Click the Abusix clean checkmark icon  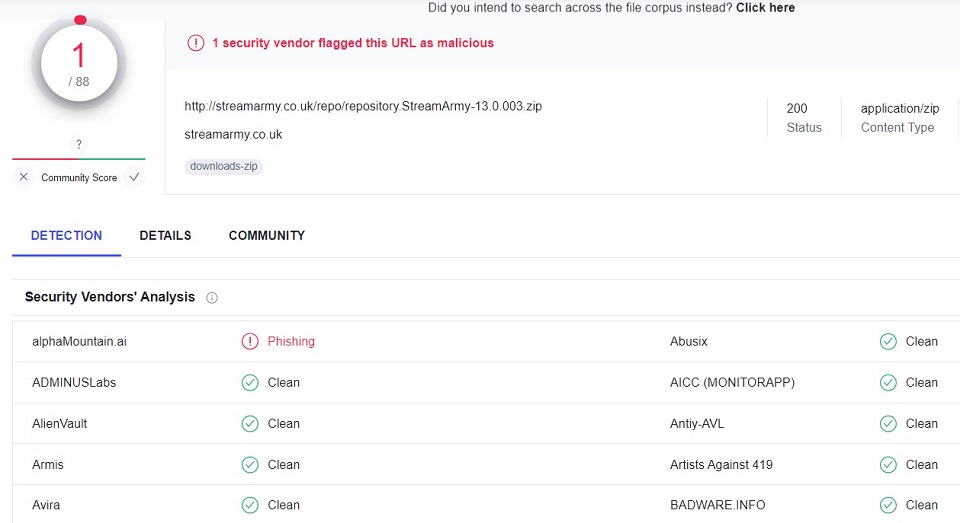pos(888,341)
